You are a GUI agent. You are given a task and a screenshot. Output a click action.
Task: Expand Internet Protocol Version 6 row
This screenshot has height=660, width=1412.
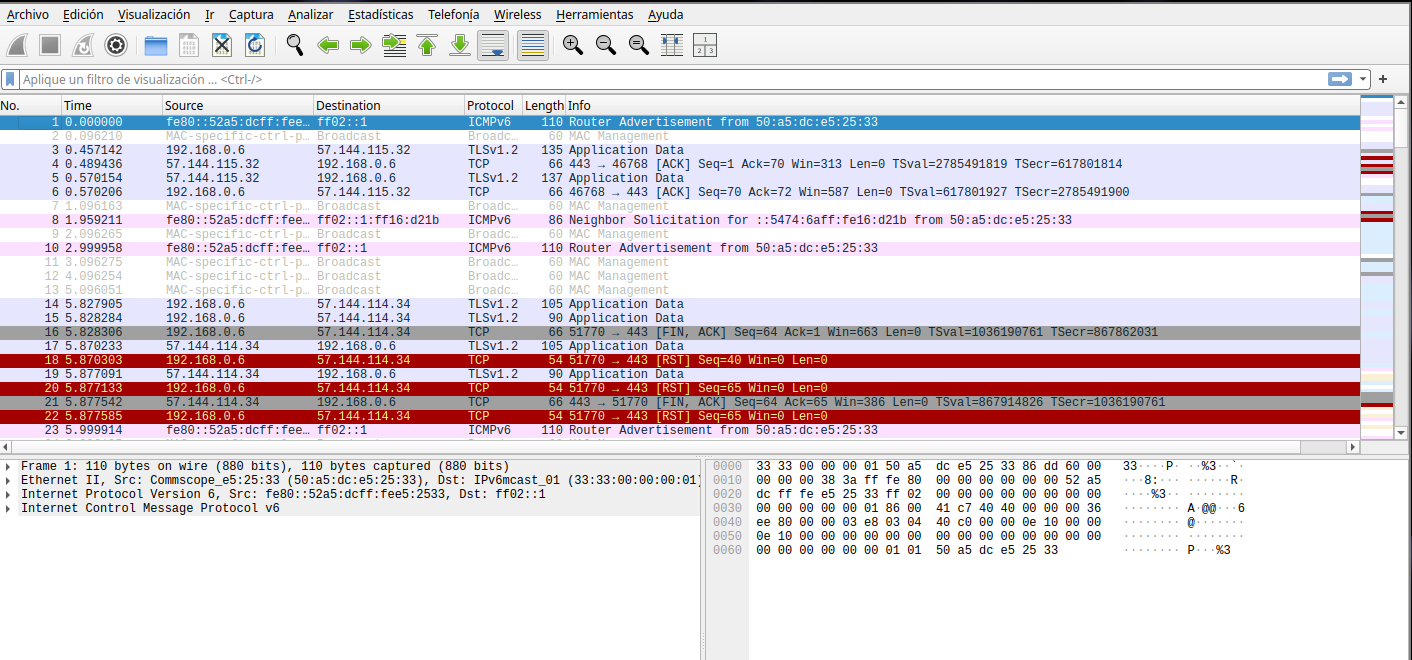point(9,494)
